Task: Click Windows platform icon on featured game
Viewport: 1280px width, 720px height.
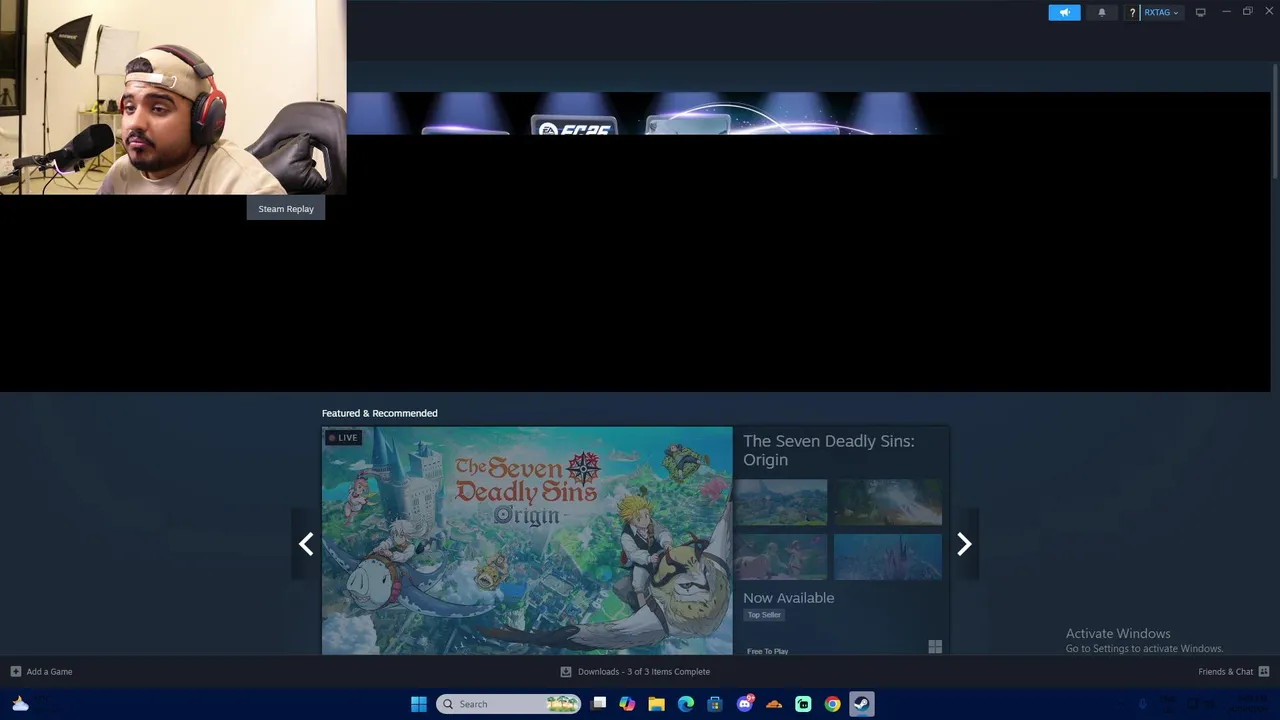Action: point(935,647)
